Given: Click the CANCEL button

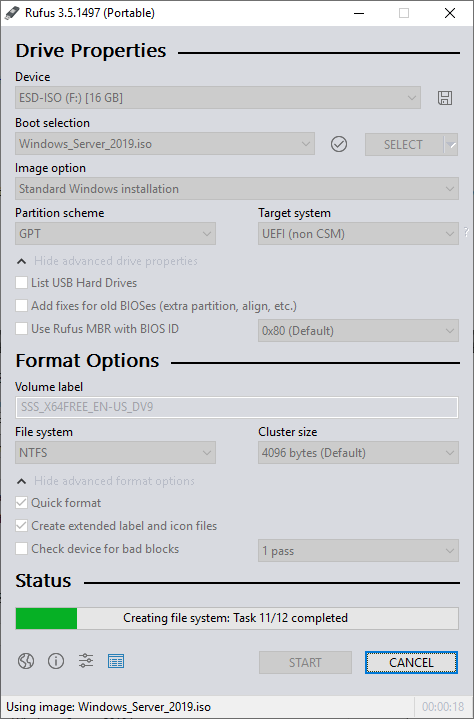Looking at the screenshot, I should 411,663.
